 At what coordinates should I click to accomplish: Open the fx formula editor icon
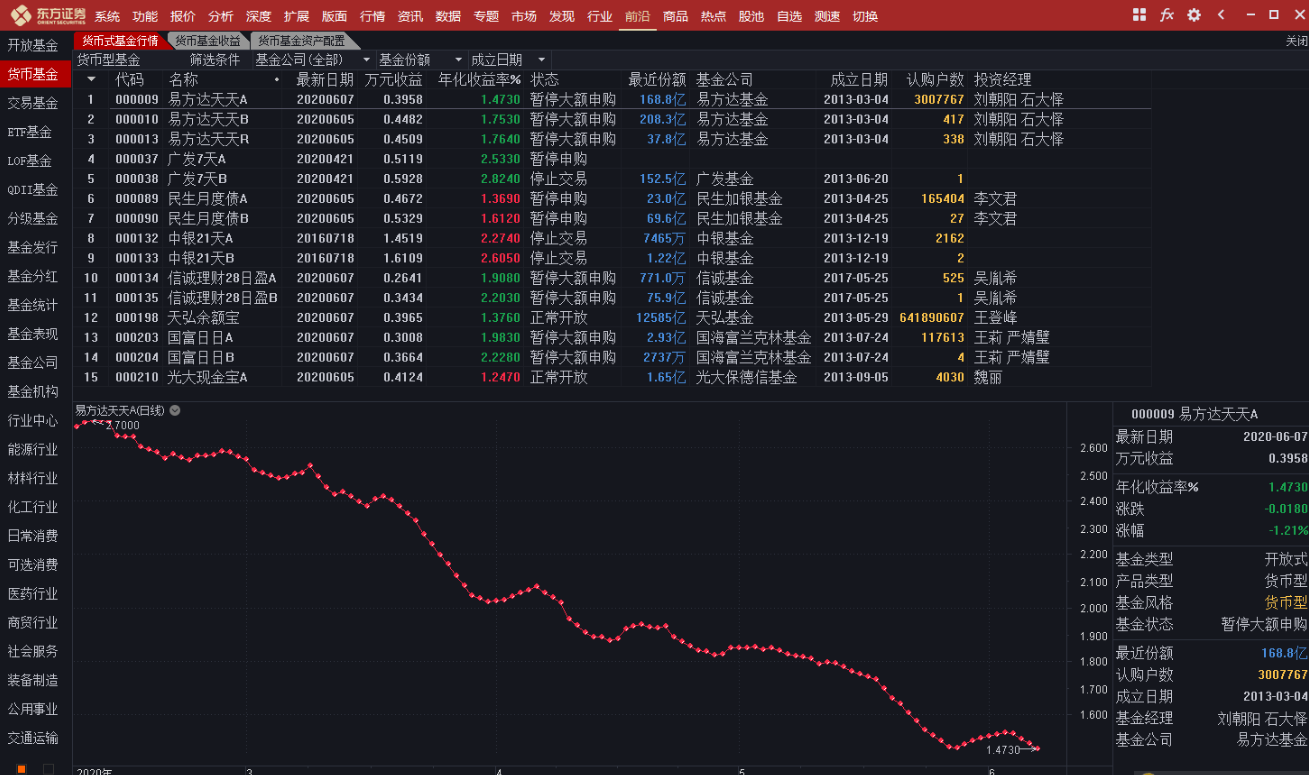point(1167,15)
